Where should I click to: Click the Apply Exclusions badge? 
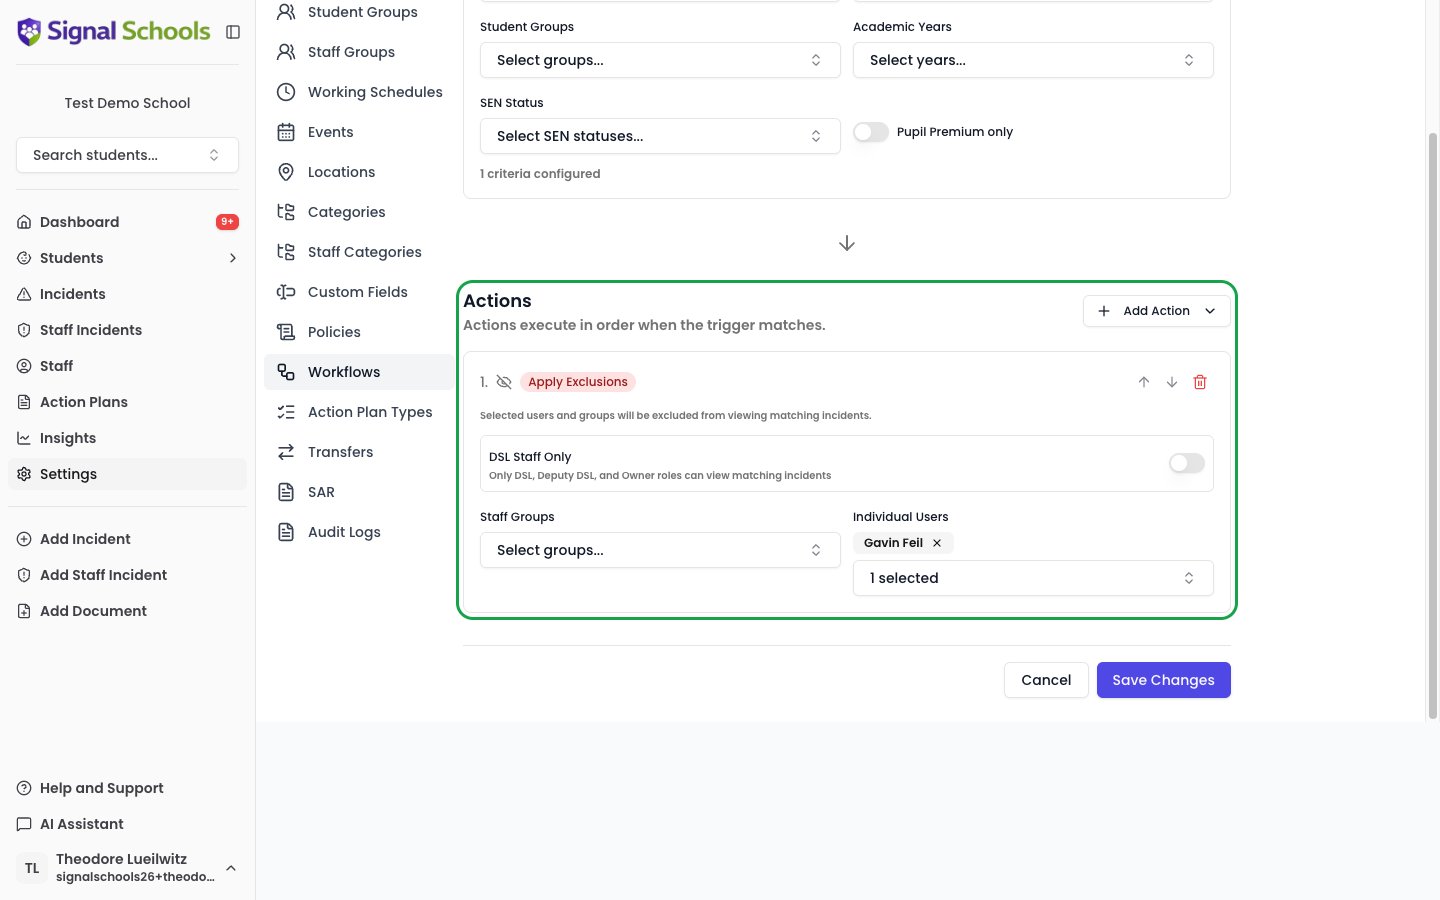pyautogui.click(x=578, y=382)
